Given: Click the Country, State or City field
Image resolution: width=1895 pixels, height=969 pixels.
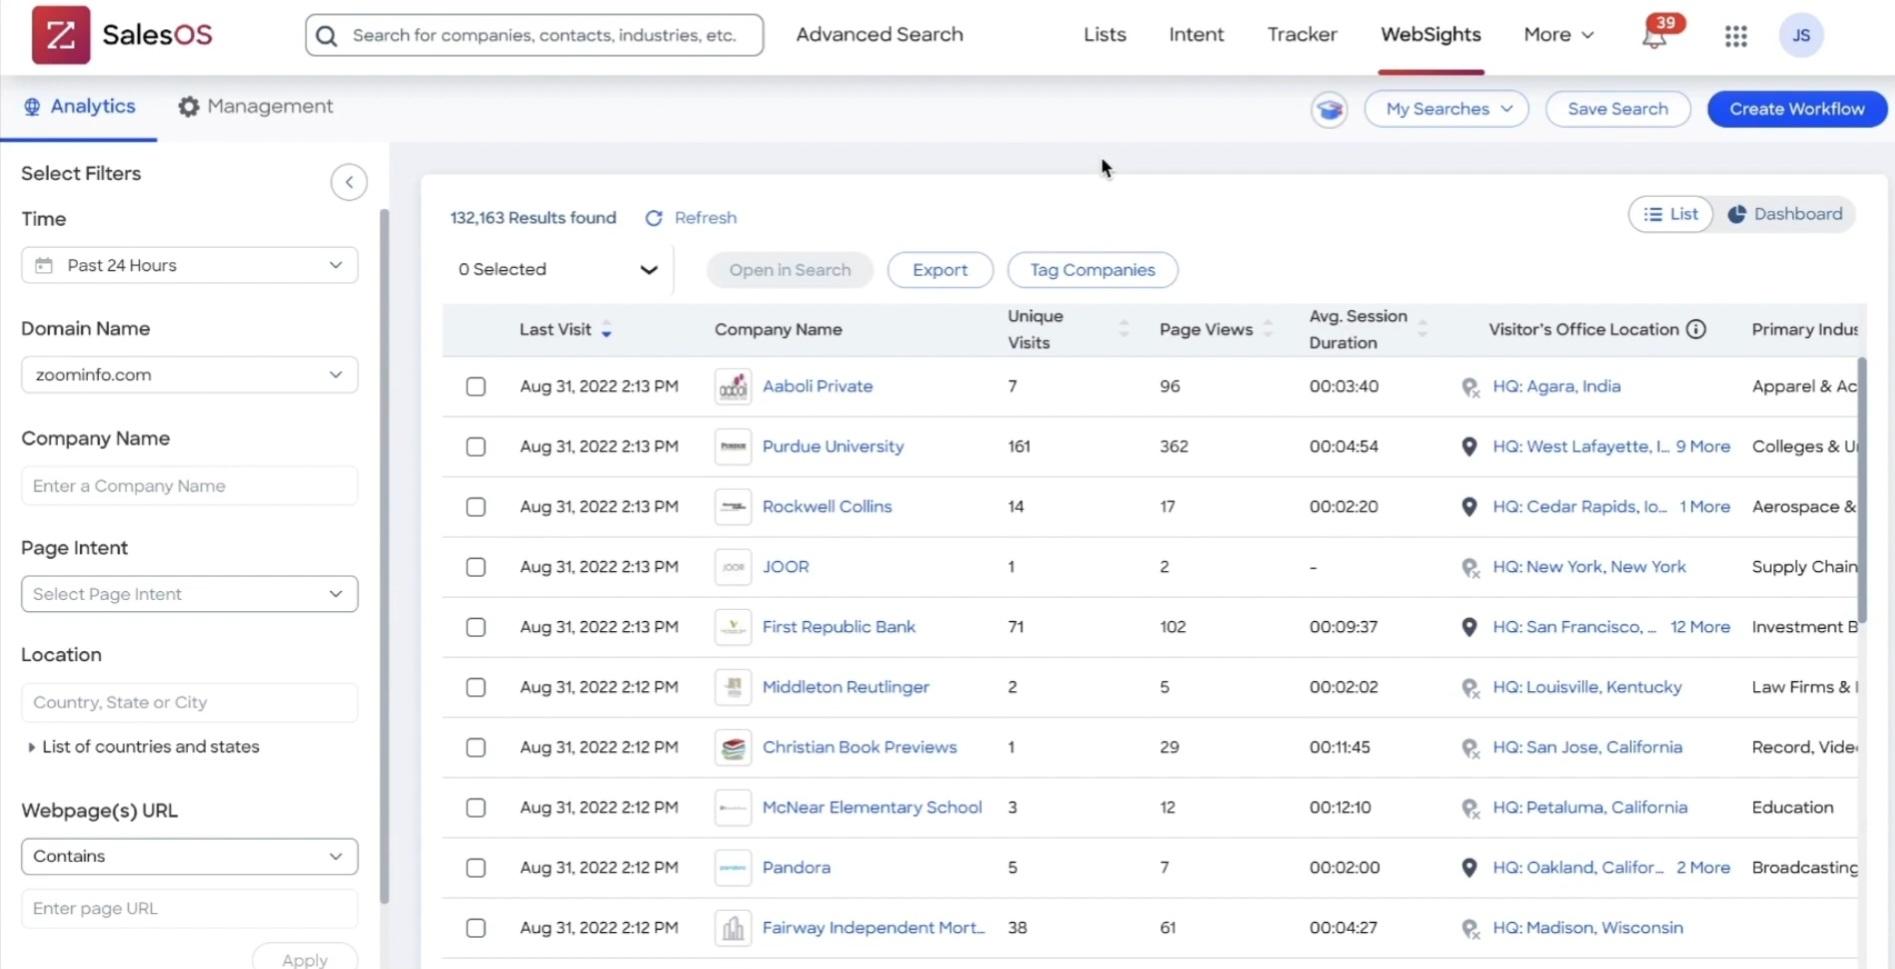Looking at the screenshot, I should [190, 702].
